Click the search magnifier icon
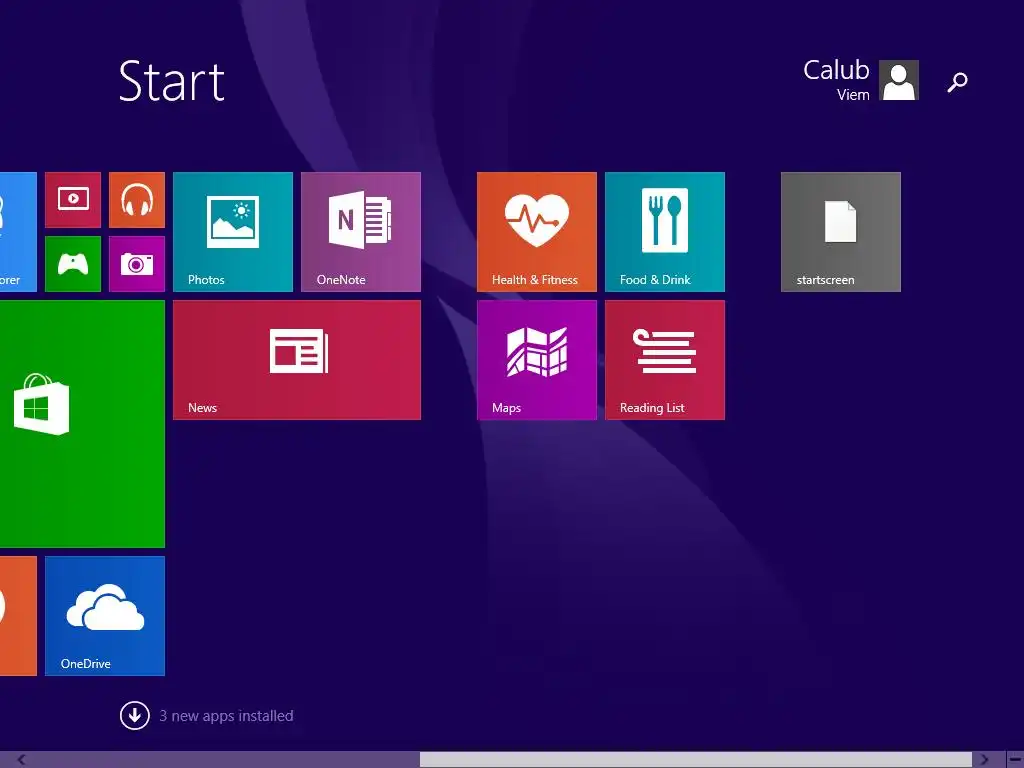The height and width of the screenshot is (768, 1024). click(957, 82)
